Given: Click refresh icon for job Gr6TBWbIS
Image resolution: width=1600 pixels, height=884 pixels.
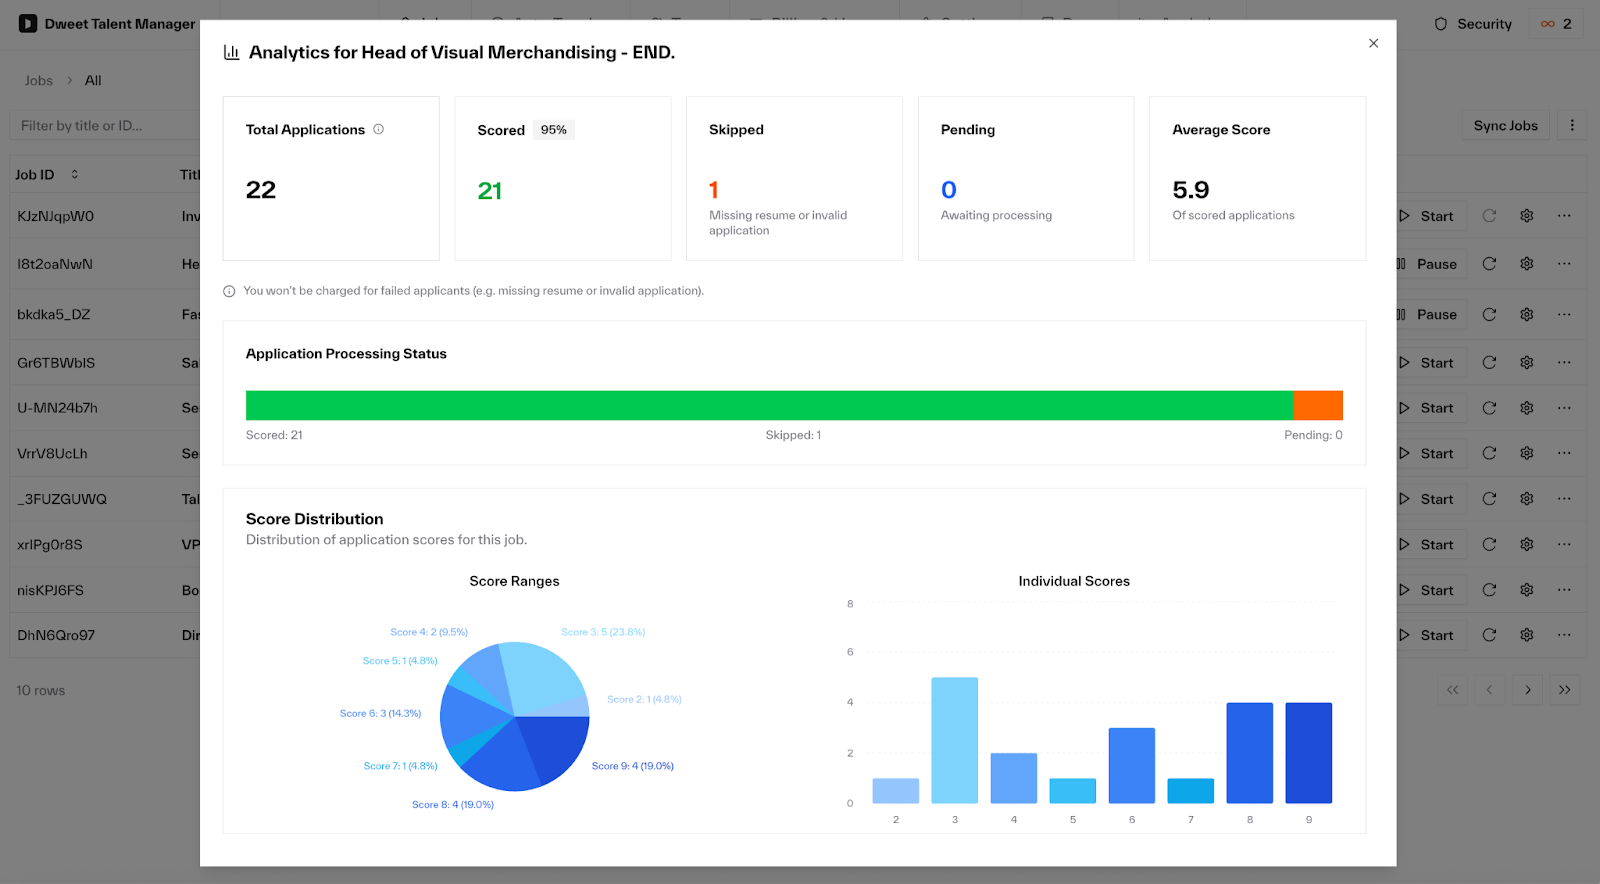Looking at the screenshot, I should (1489, 363).
